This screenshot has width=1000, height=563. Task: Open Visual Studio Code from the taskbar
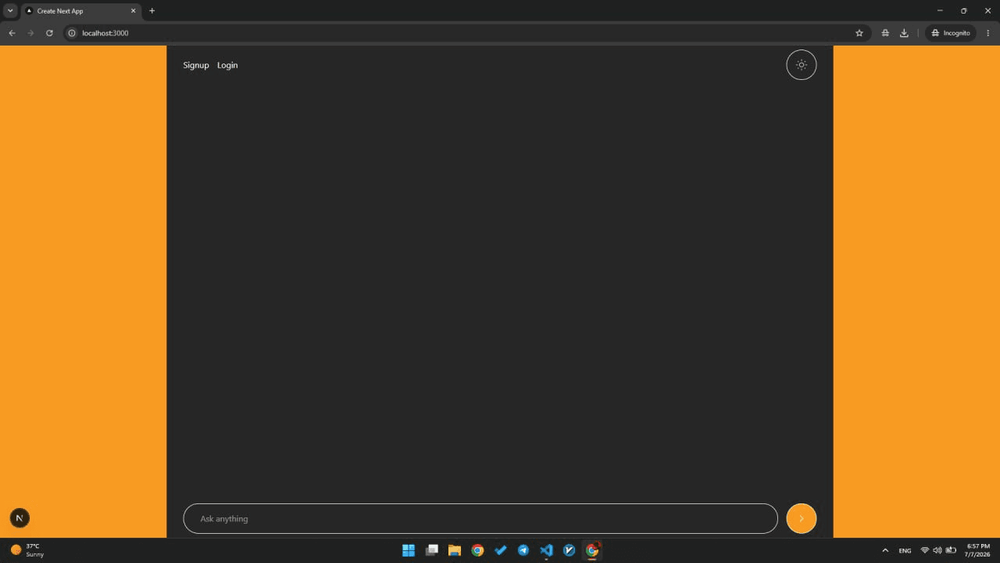[x=547, y=550]
